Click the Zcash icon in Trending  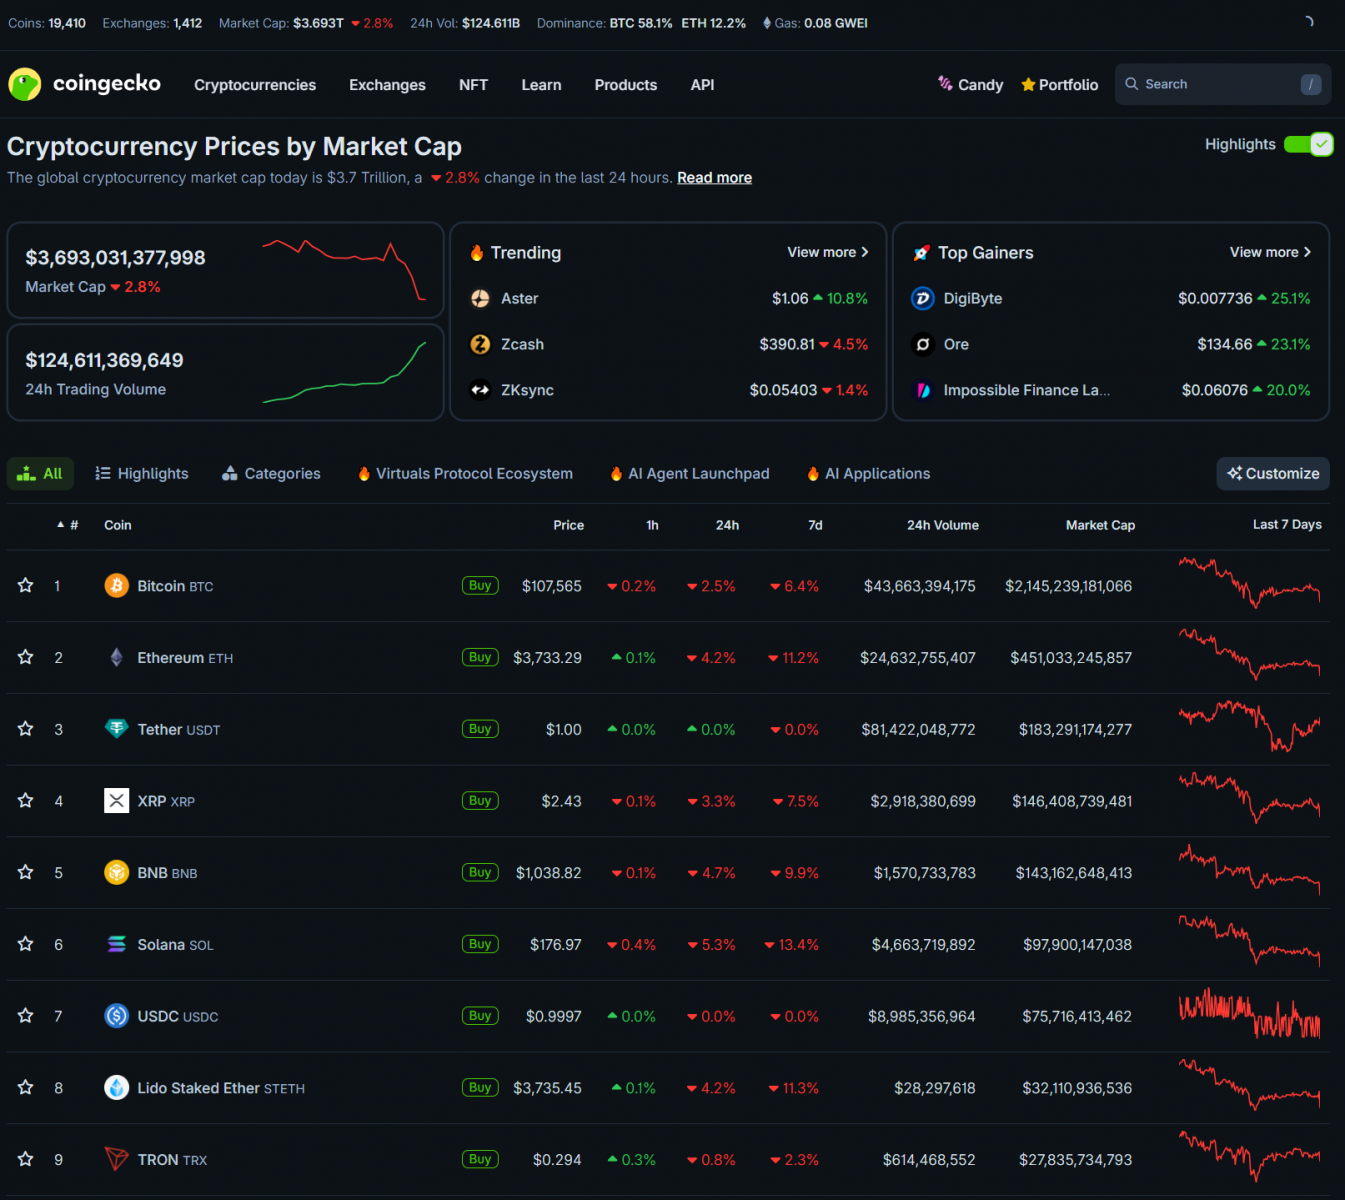click(480, 345)
